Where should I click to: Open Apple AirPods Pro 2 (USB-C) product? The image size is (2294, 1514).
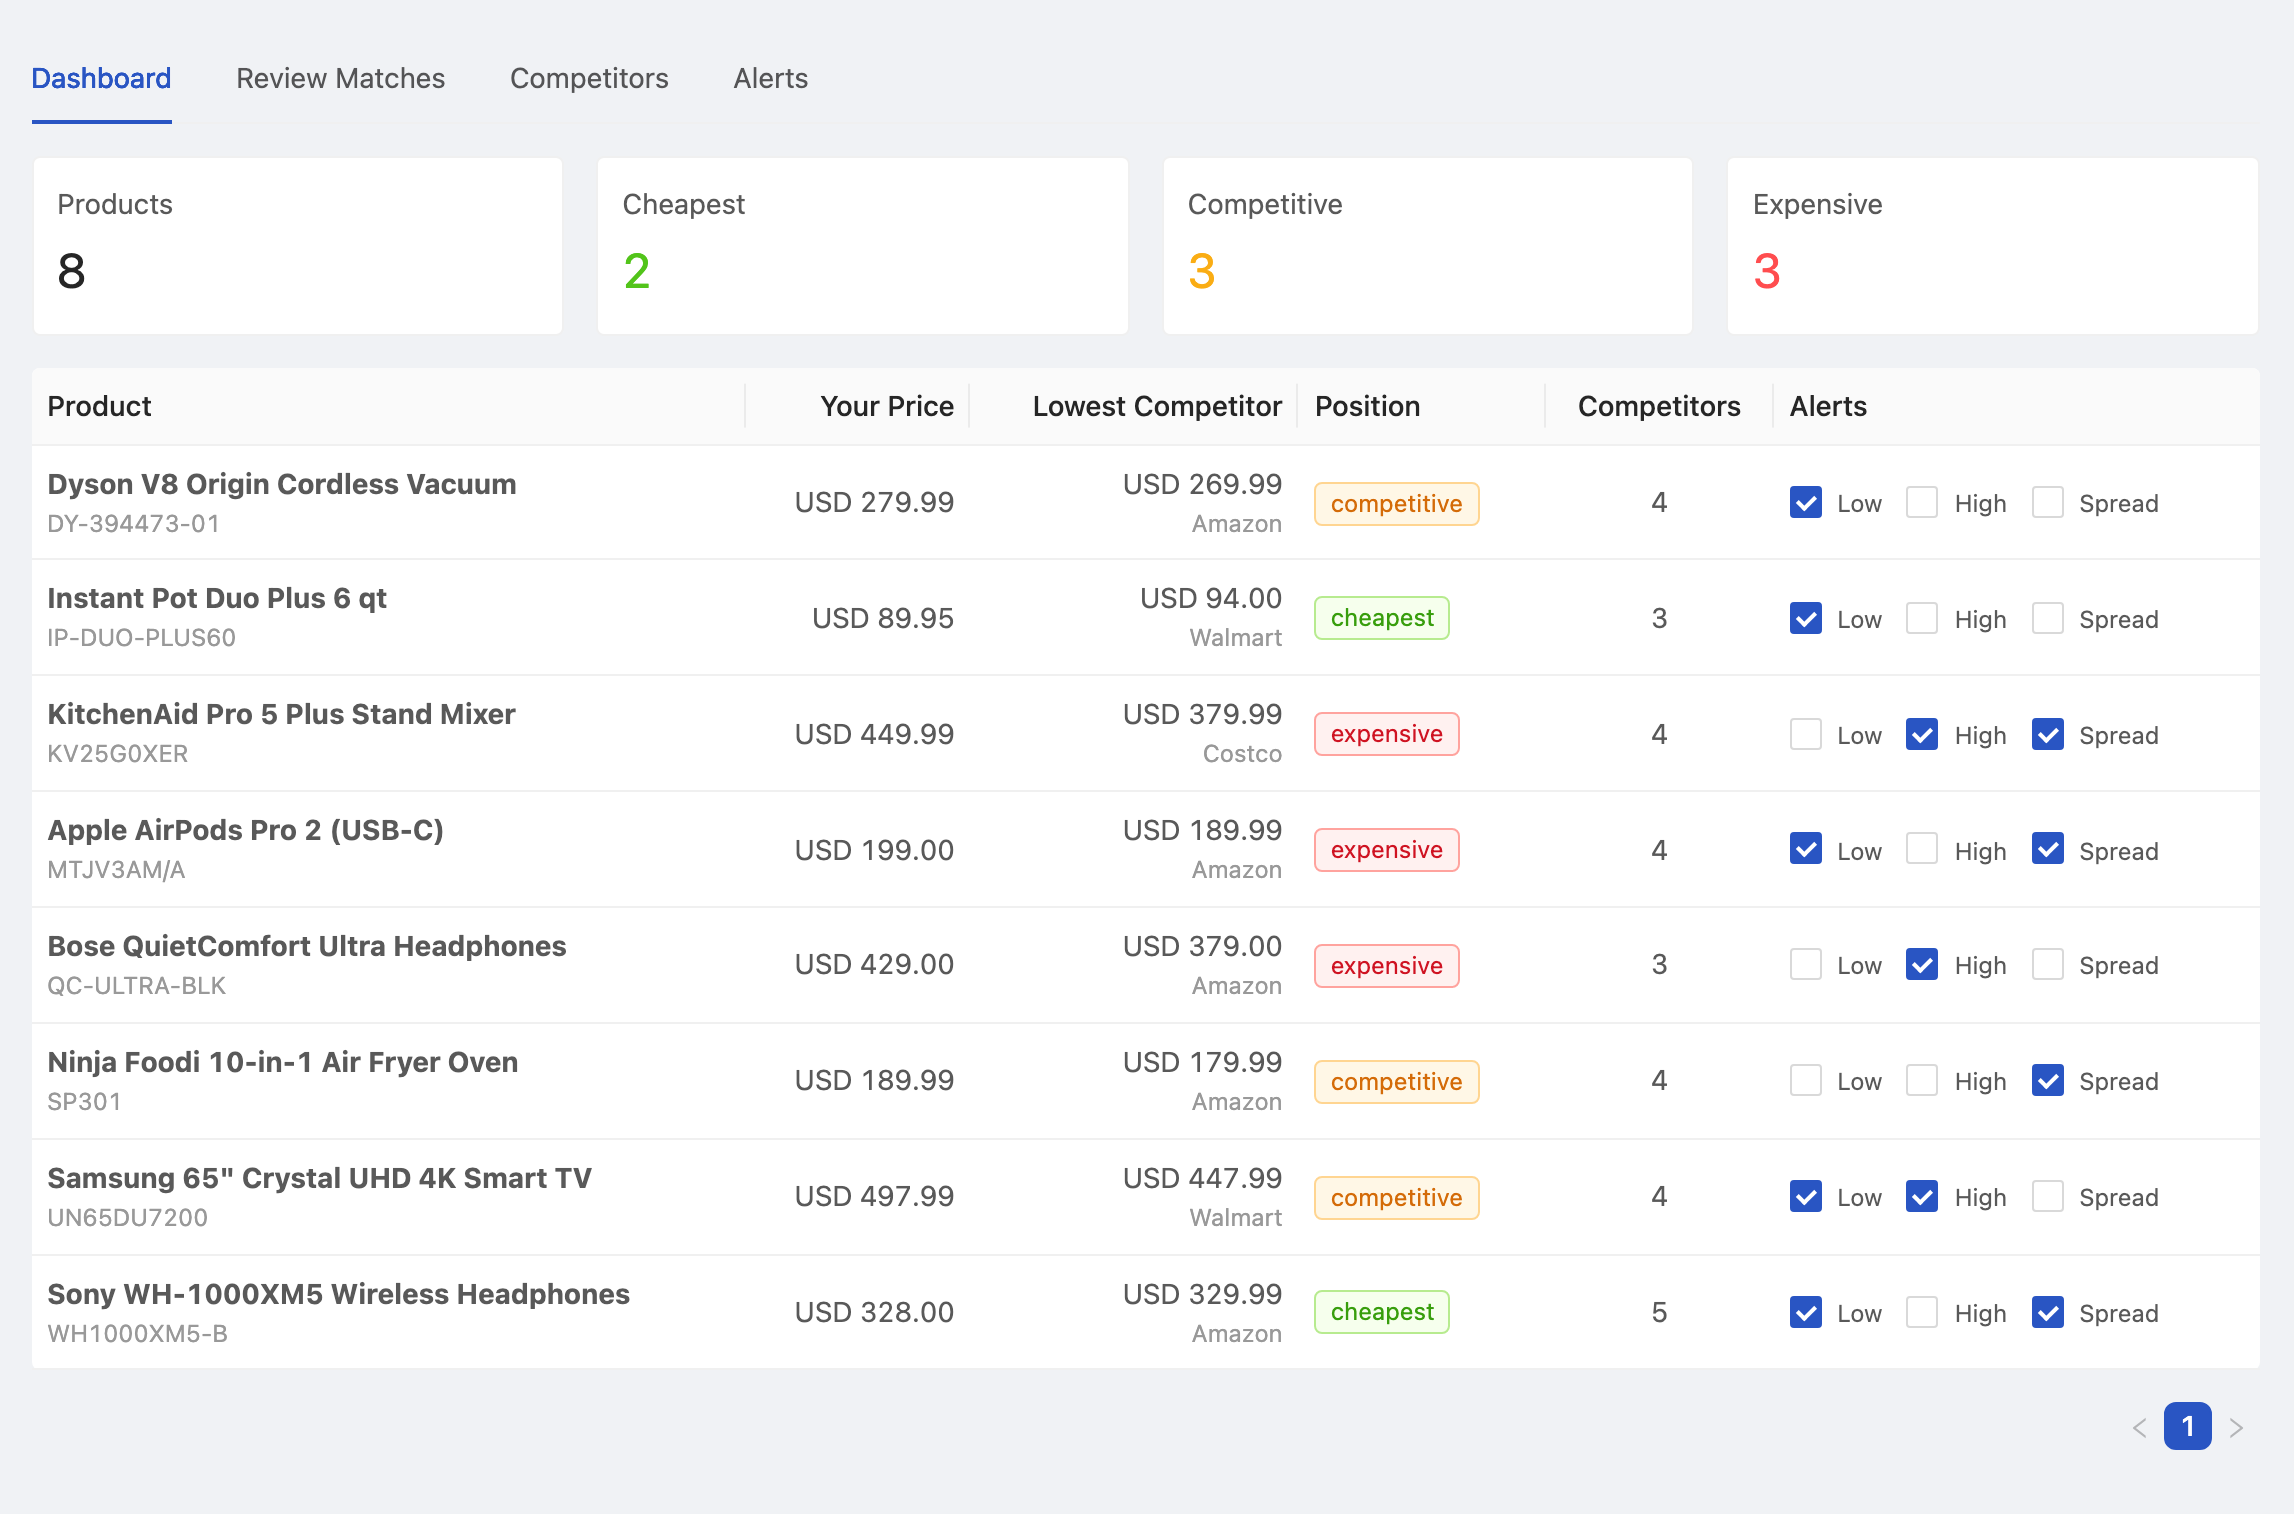pyautogui.click(x=245, y=830)
